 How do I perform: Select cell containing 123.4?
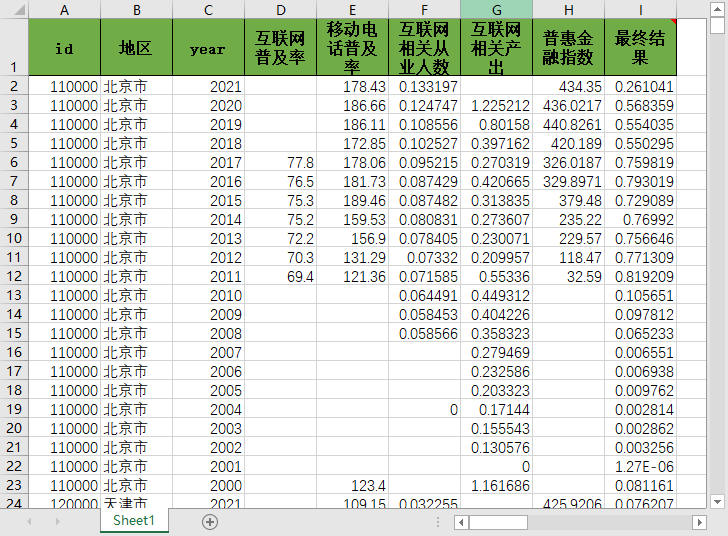coord(352,486)
